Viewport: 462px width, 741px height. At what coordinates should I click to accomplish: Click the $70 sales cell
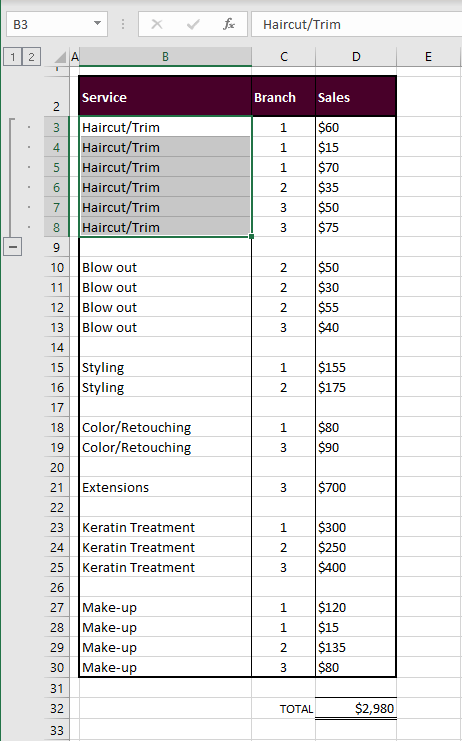click(x=356, y=167)
